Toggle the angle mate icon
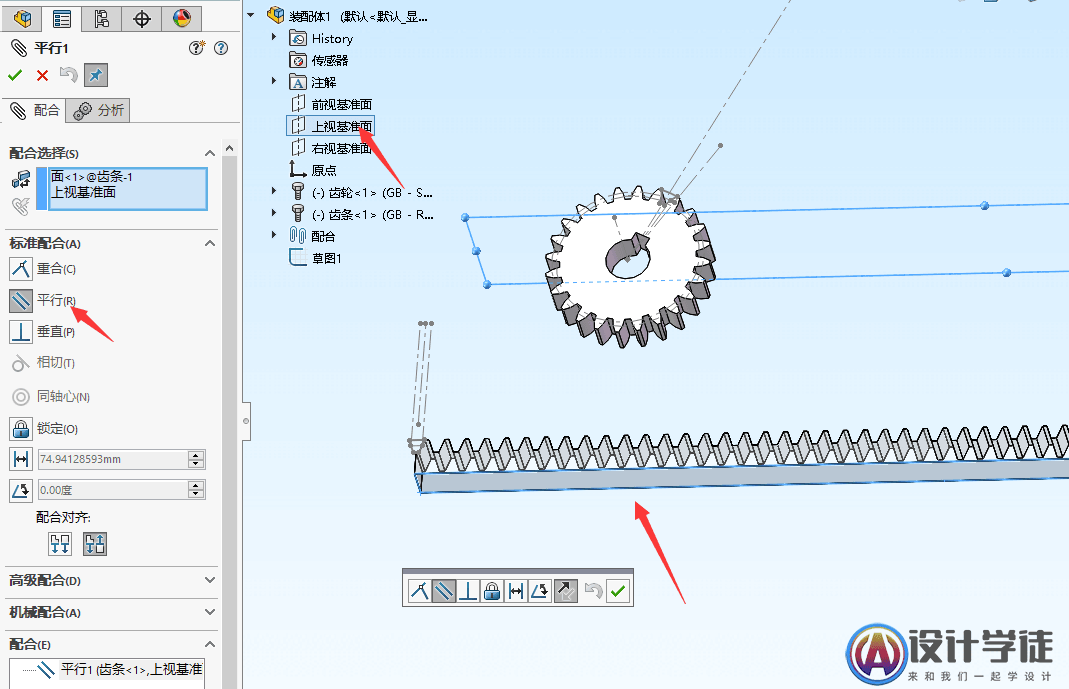 click(x=21, y=490)
